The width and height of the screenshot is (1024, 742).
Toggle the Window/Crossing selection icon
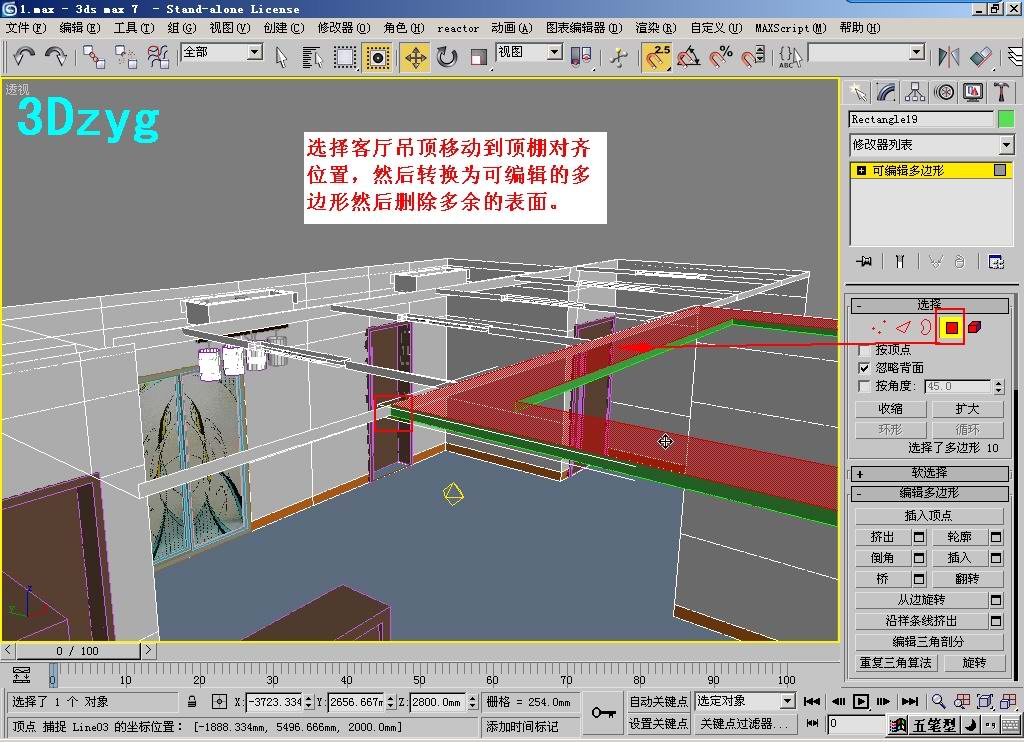tap(377, 57)
